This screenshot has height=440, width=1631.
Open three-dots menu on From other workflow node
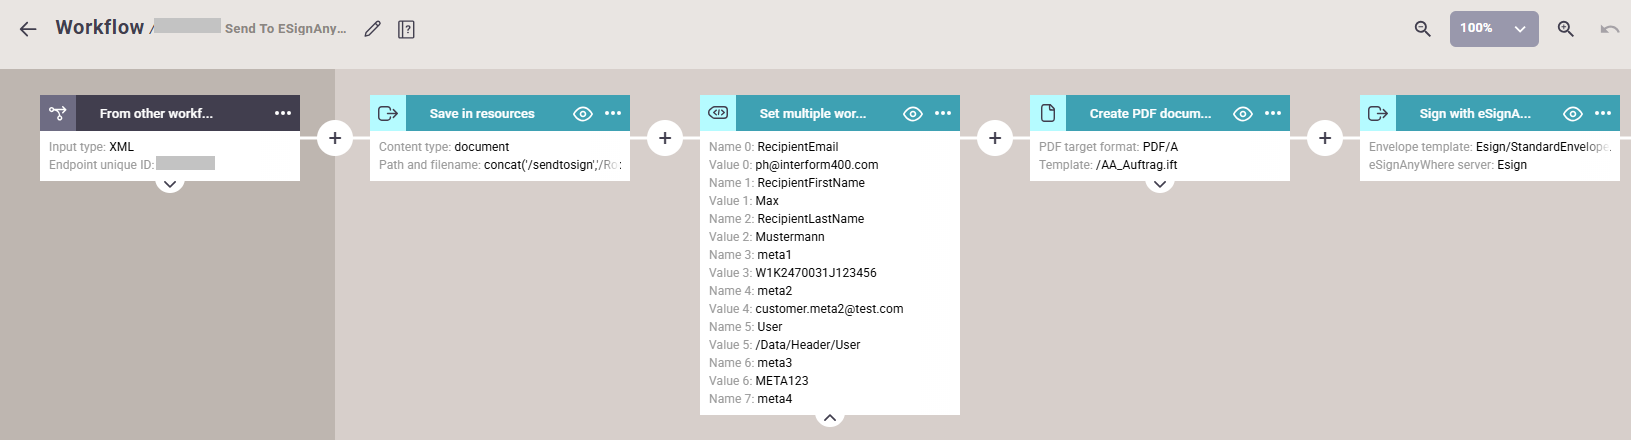[283, 113]
